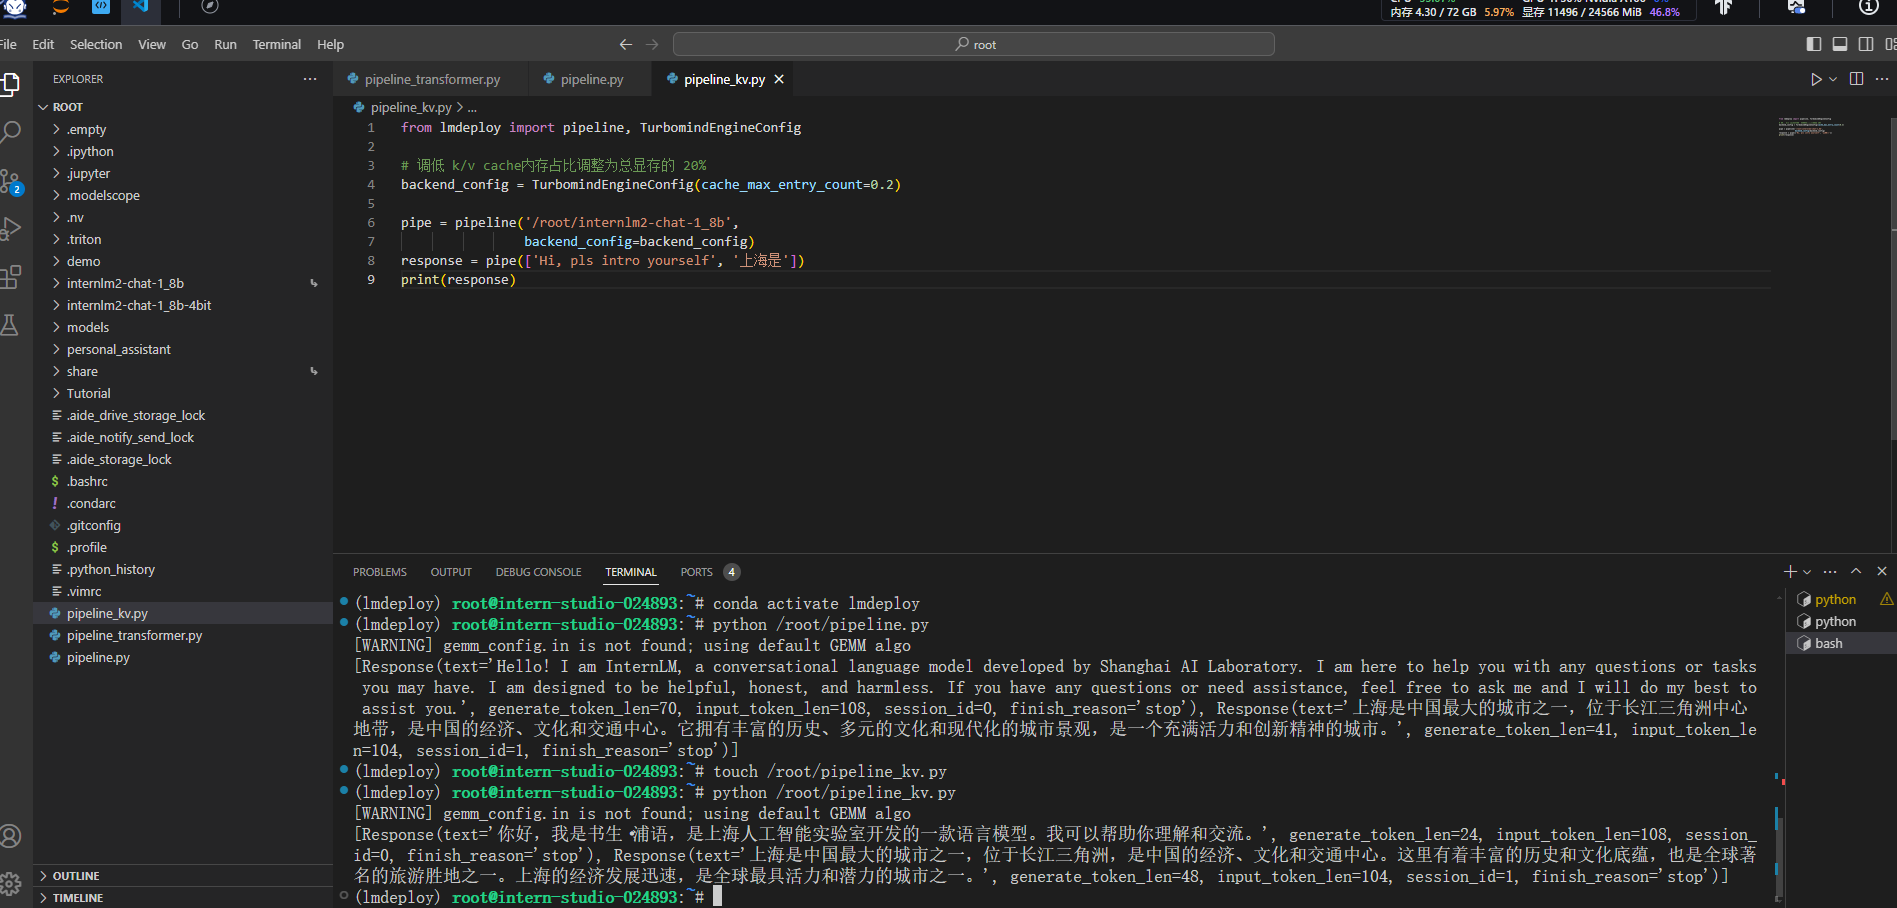Toggle the primary side bar
The width and height of the screenshot is (1897, 908).
(1814, 44)
